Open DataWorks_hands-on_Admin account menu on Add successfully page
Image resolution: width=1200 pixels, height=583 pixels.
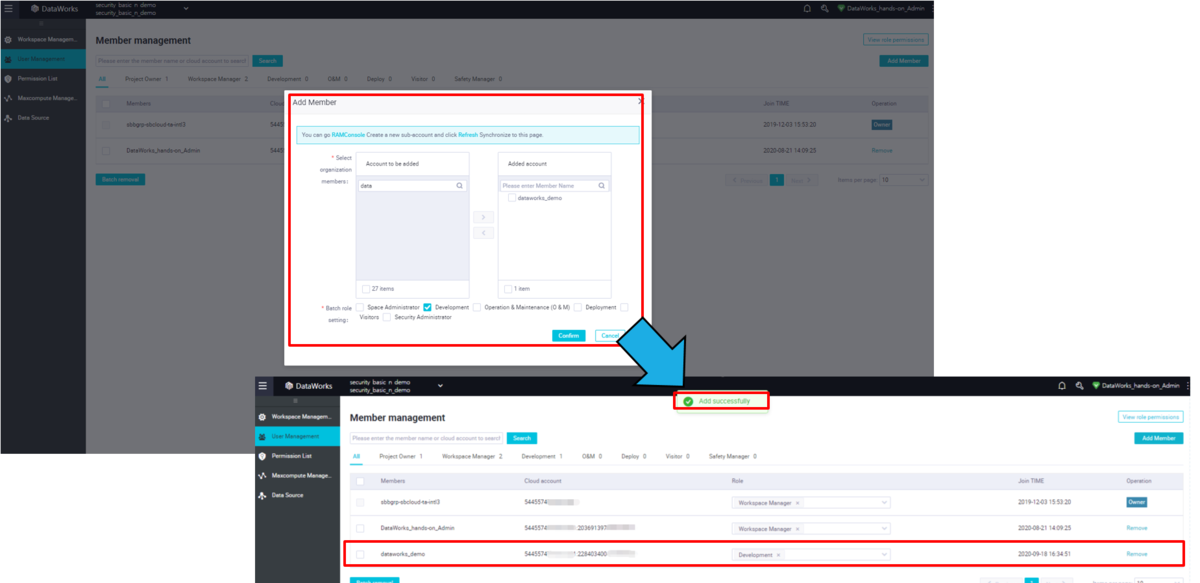click(x=1136, y=385)
